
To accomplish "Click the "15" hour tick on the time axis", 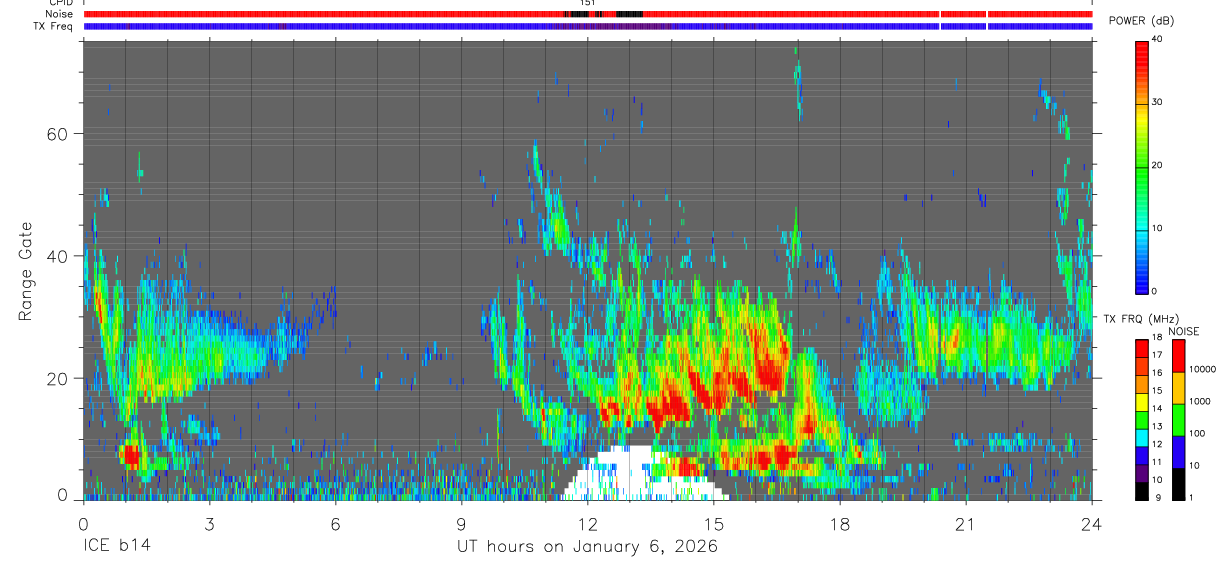I will click(713, 523).
